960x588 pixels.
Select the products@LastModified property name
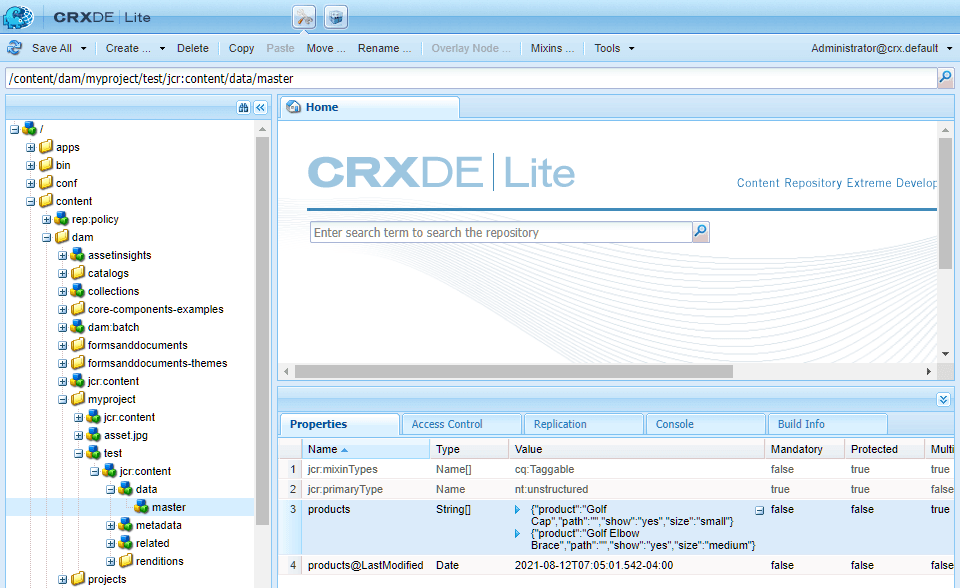[366, 565]
